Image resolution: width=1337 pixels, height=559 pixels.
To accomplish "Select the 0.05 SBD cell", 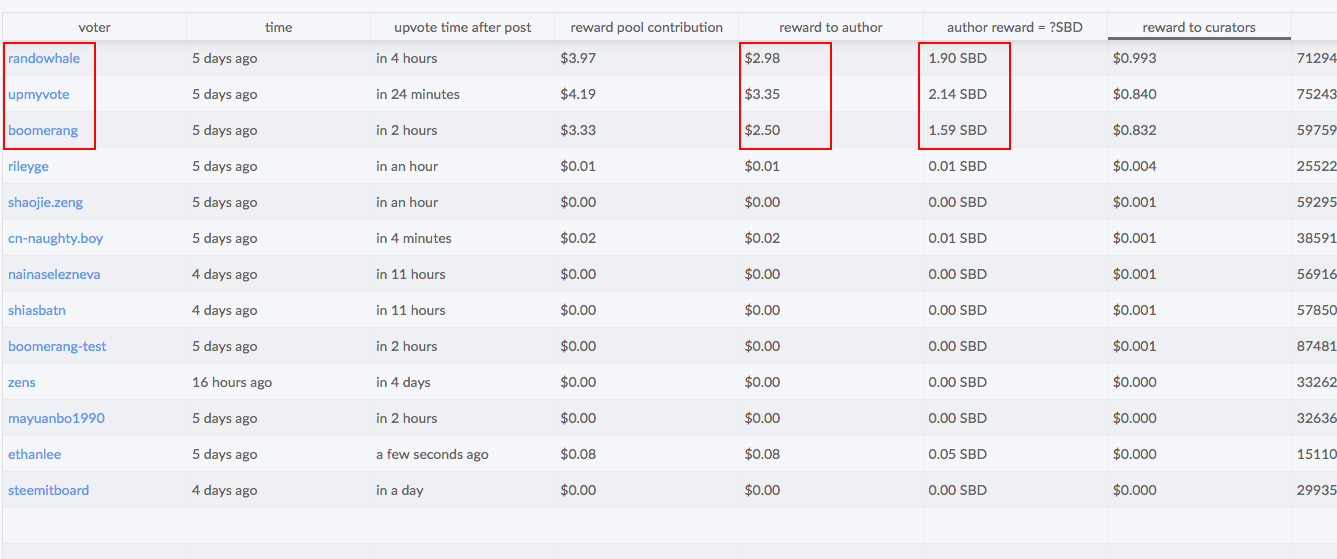I will (1015, 454).
